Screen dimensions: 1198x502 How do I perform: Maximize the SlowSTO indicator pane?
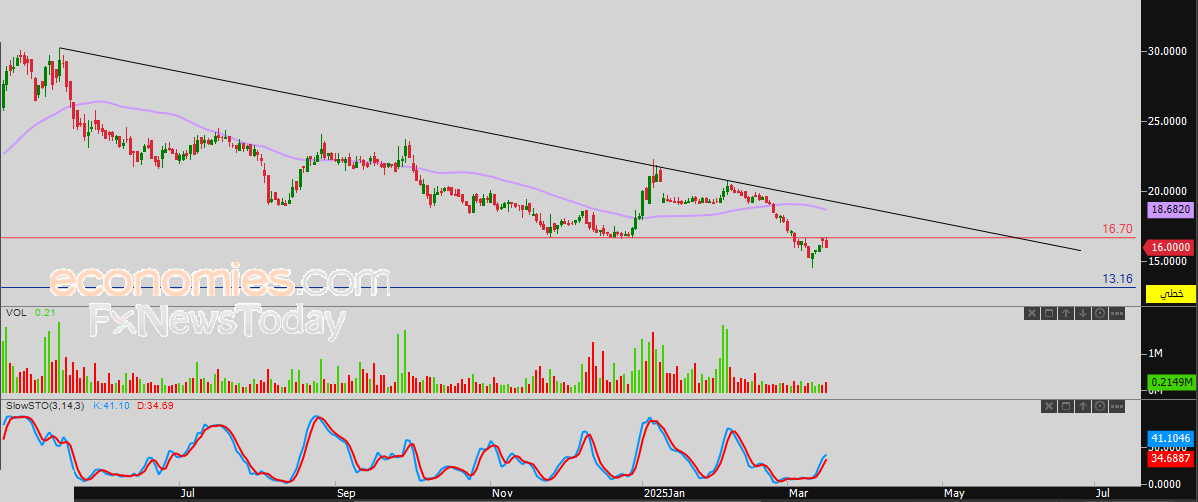pos(1066,406)
